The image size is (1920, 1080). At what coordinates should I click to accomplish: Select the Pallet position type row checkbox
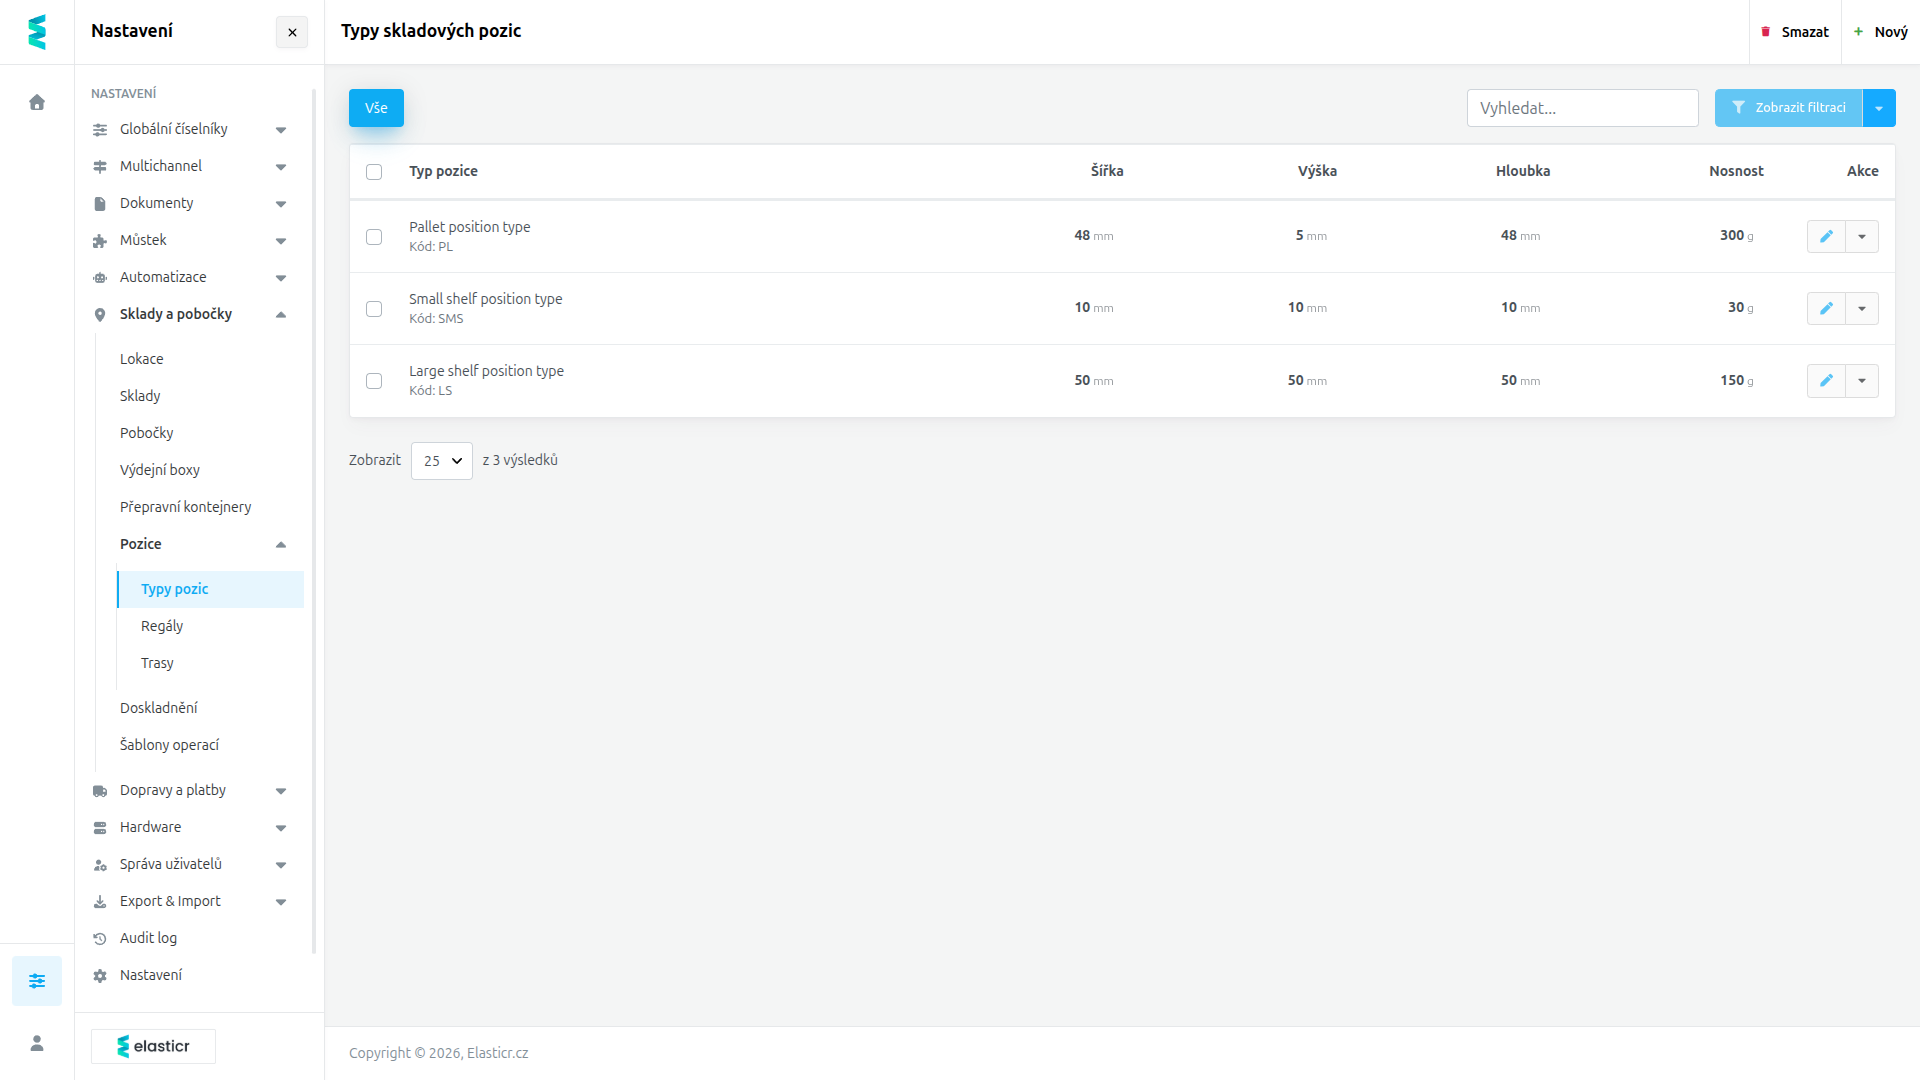(374, 237)
